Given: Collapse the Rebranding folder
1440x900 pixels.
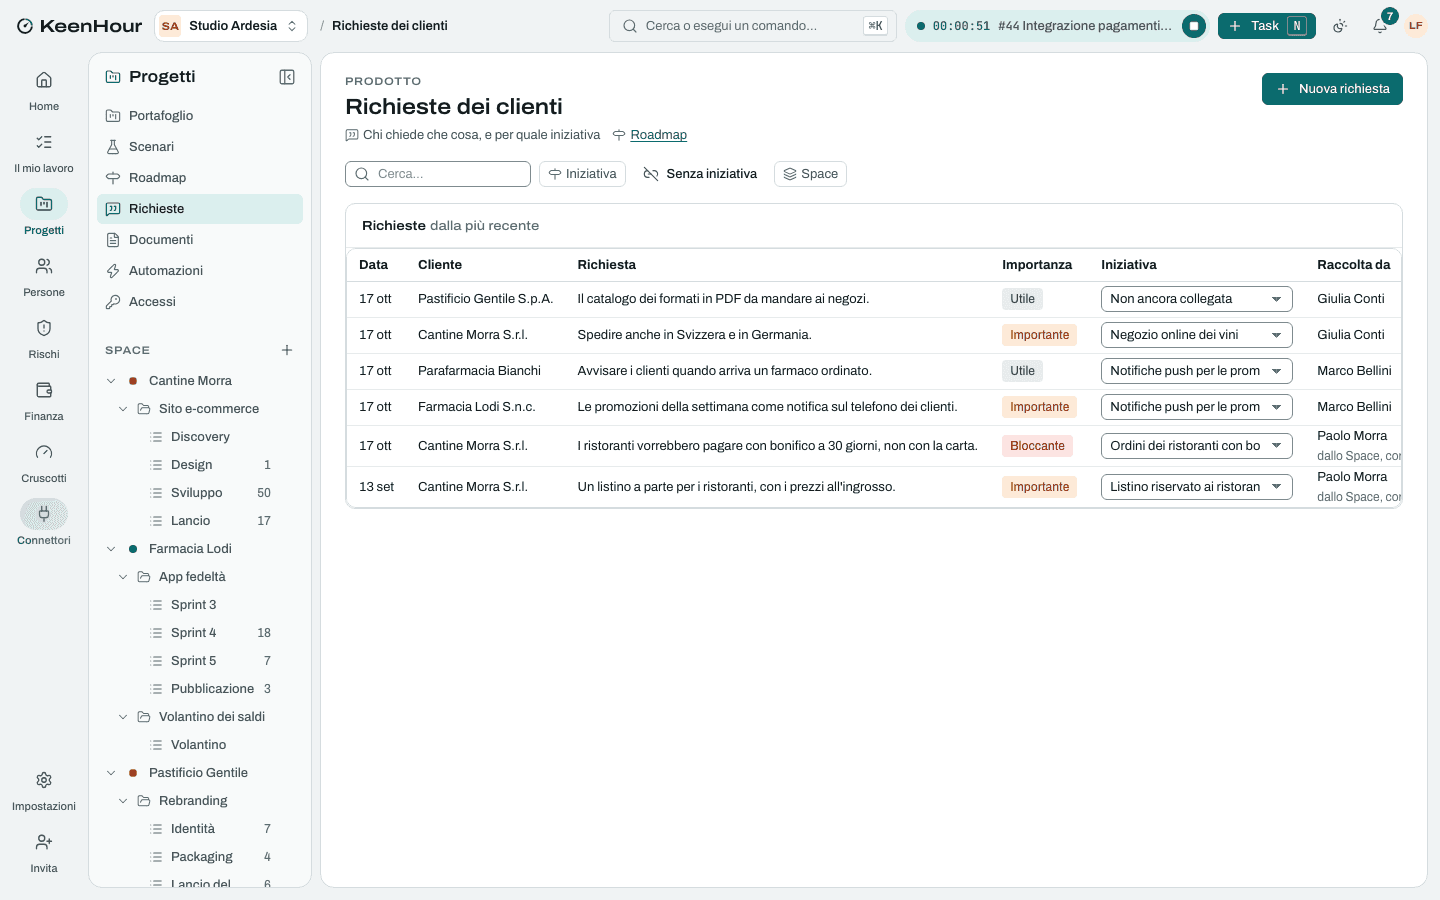Looking at the screenshot, I should tap(123, 801).
